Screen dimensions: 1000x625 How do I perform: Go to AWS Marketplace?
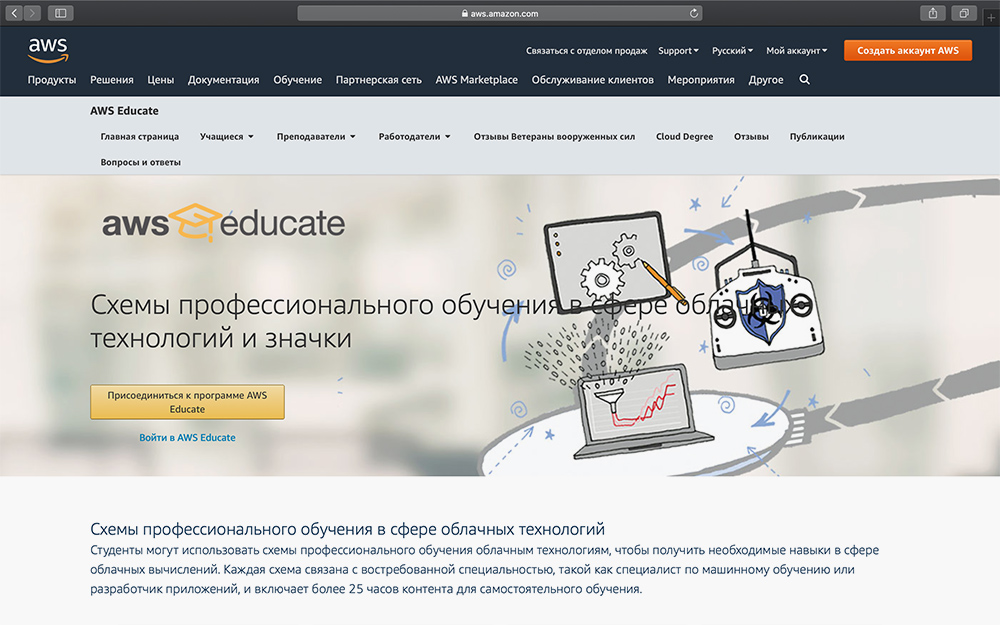pyautogui.click(x=476, y=80)
